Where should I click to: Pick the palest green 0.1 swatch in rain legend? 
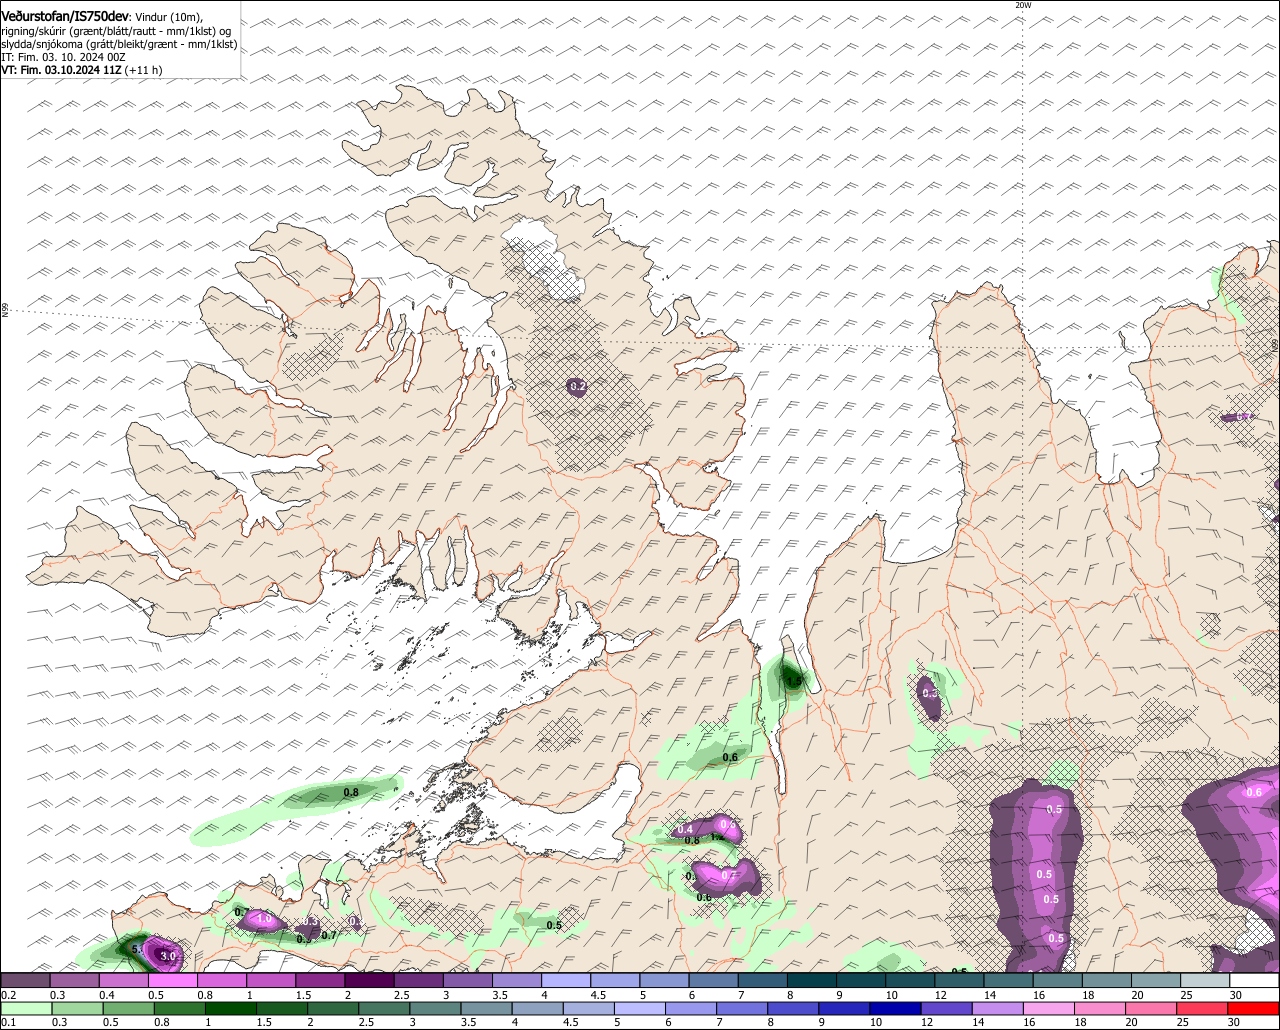pos(25,1009)
